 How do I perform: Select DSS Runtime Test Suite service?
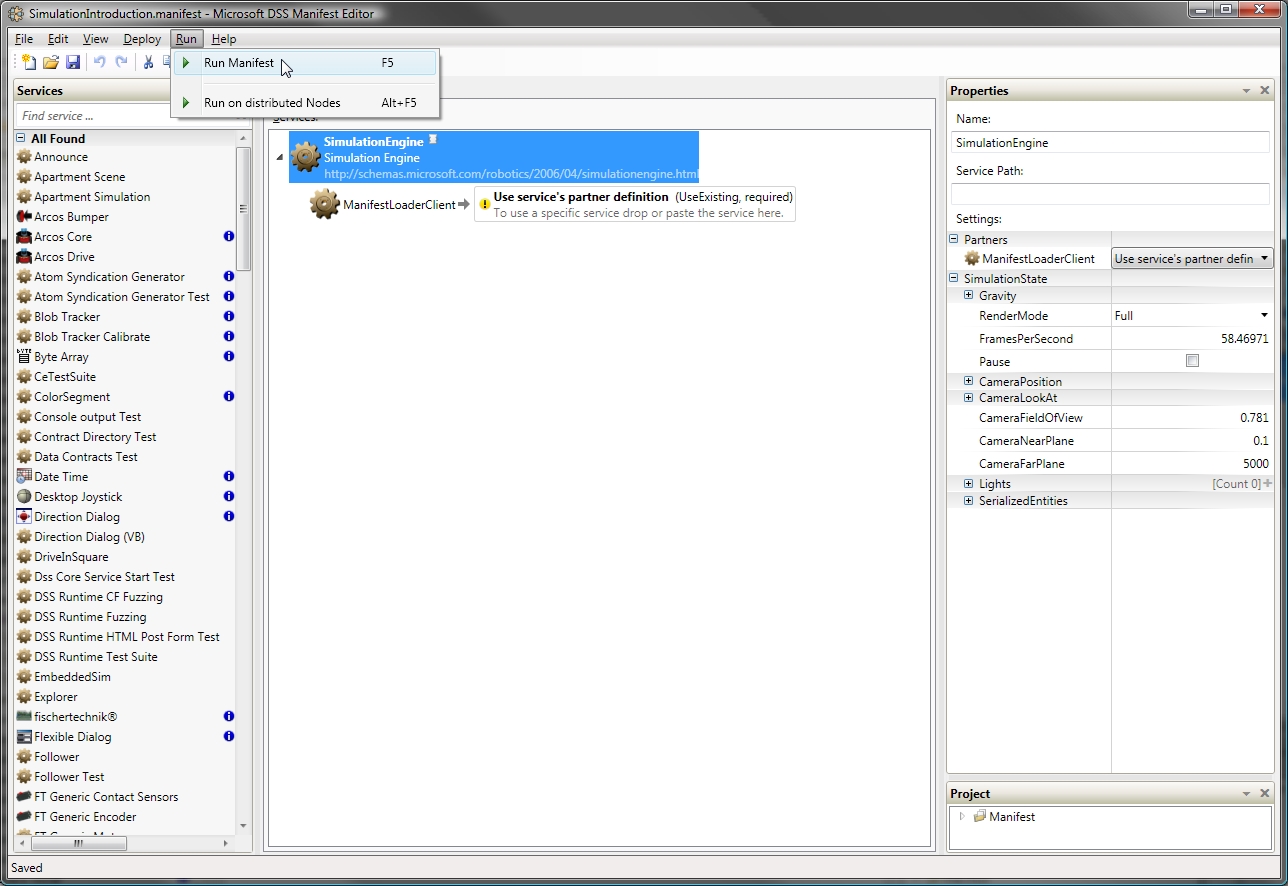tap(96, 657)
